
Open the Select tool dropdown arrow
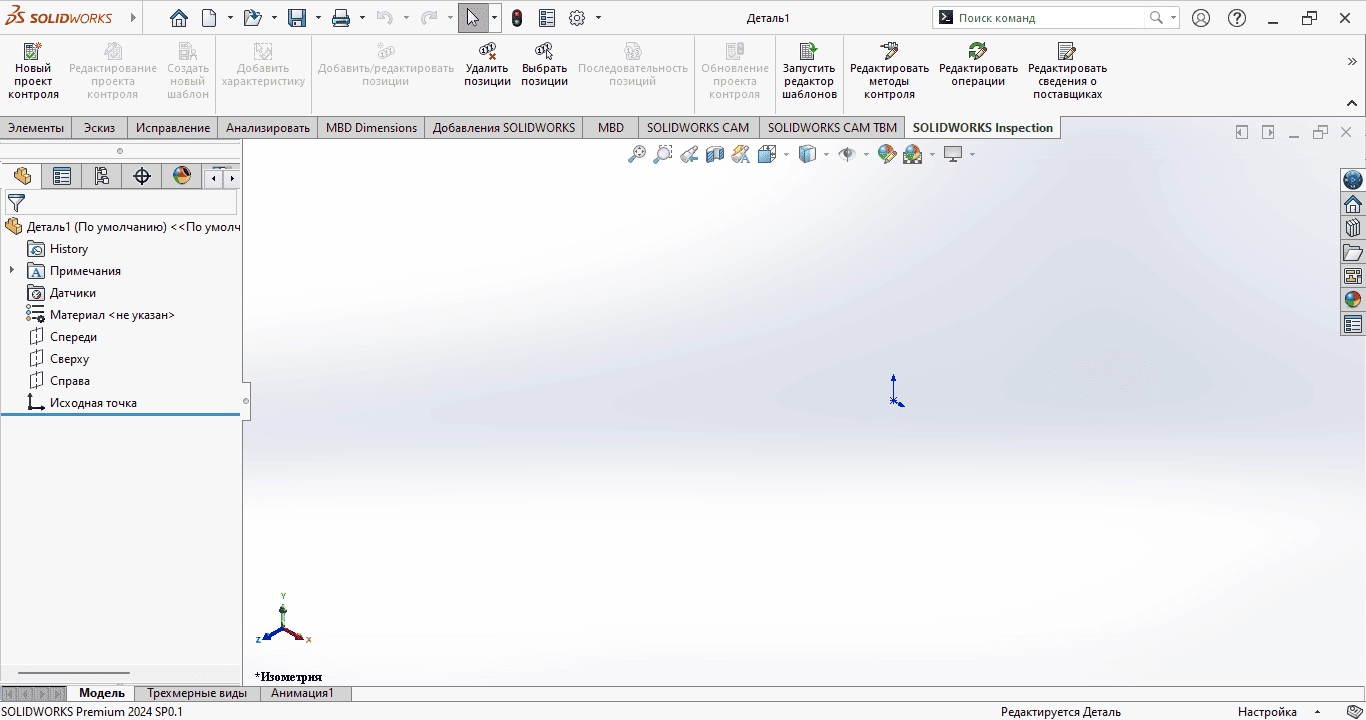click(x=494, y=18)
